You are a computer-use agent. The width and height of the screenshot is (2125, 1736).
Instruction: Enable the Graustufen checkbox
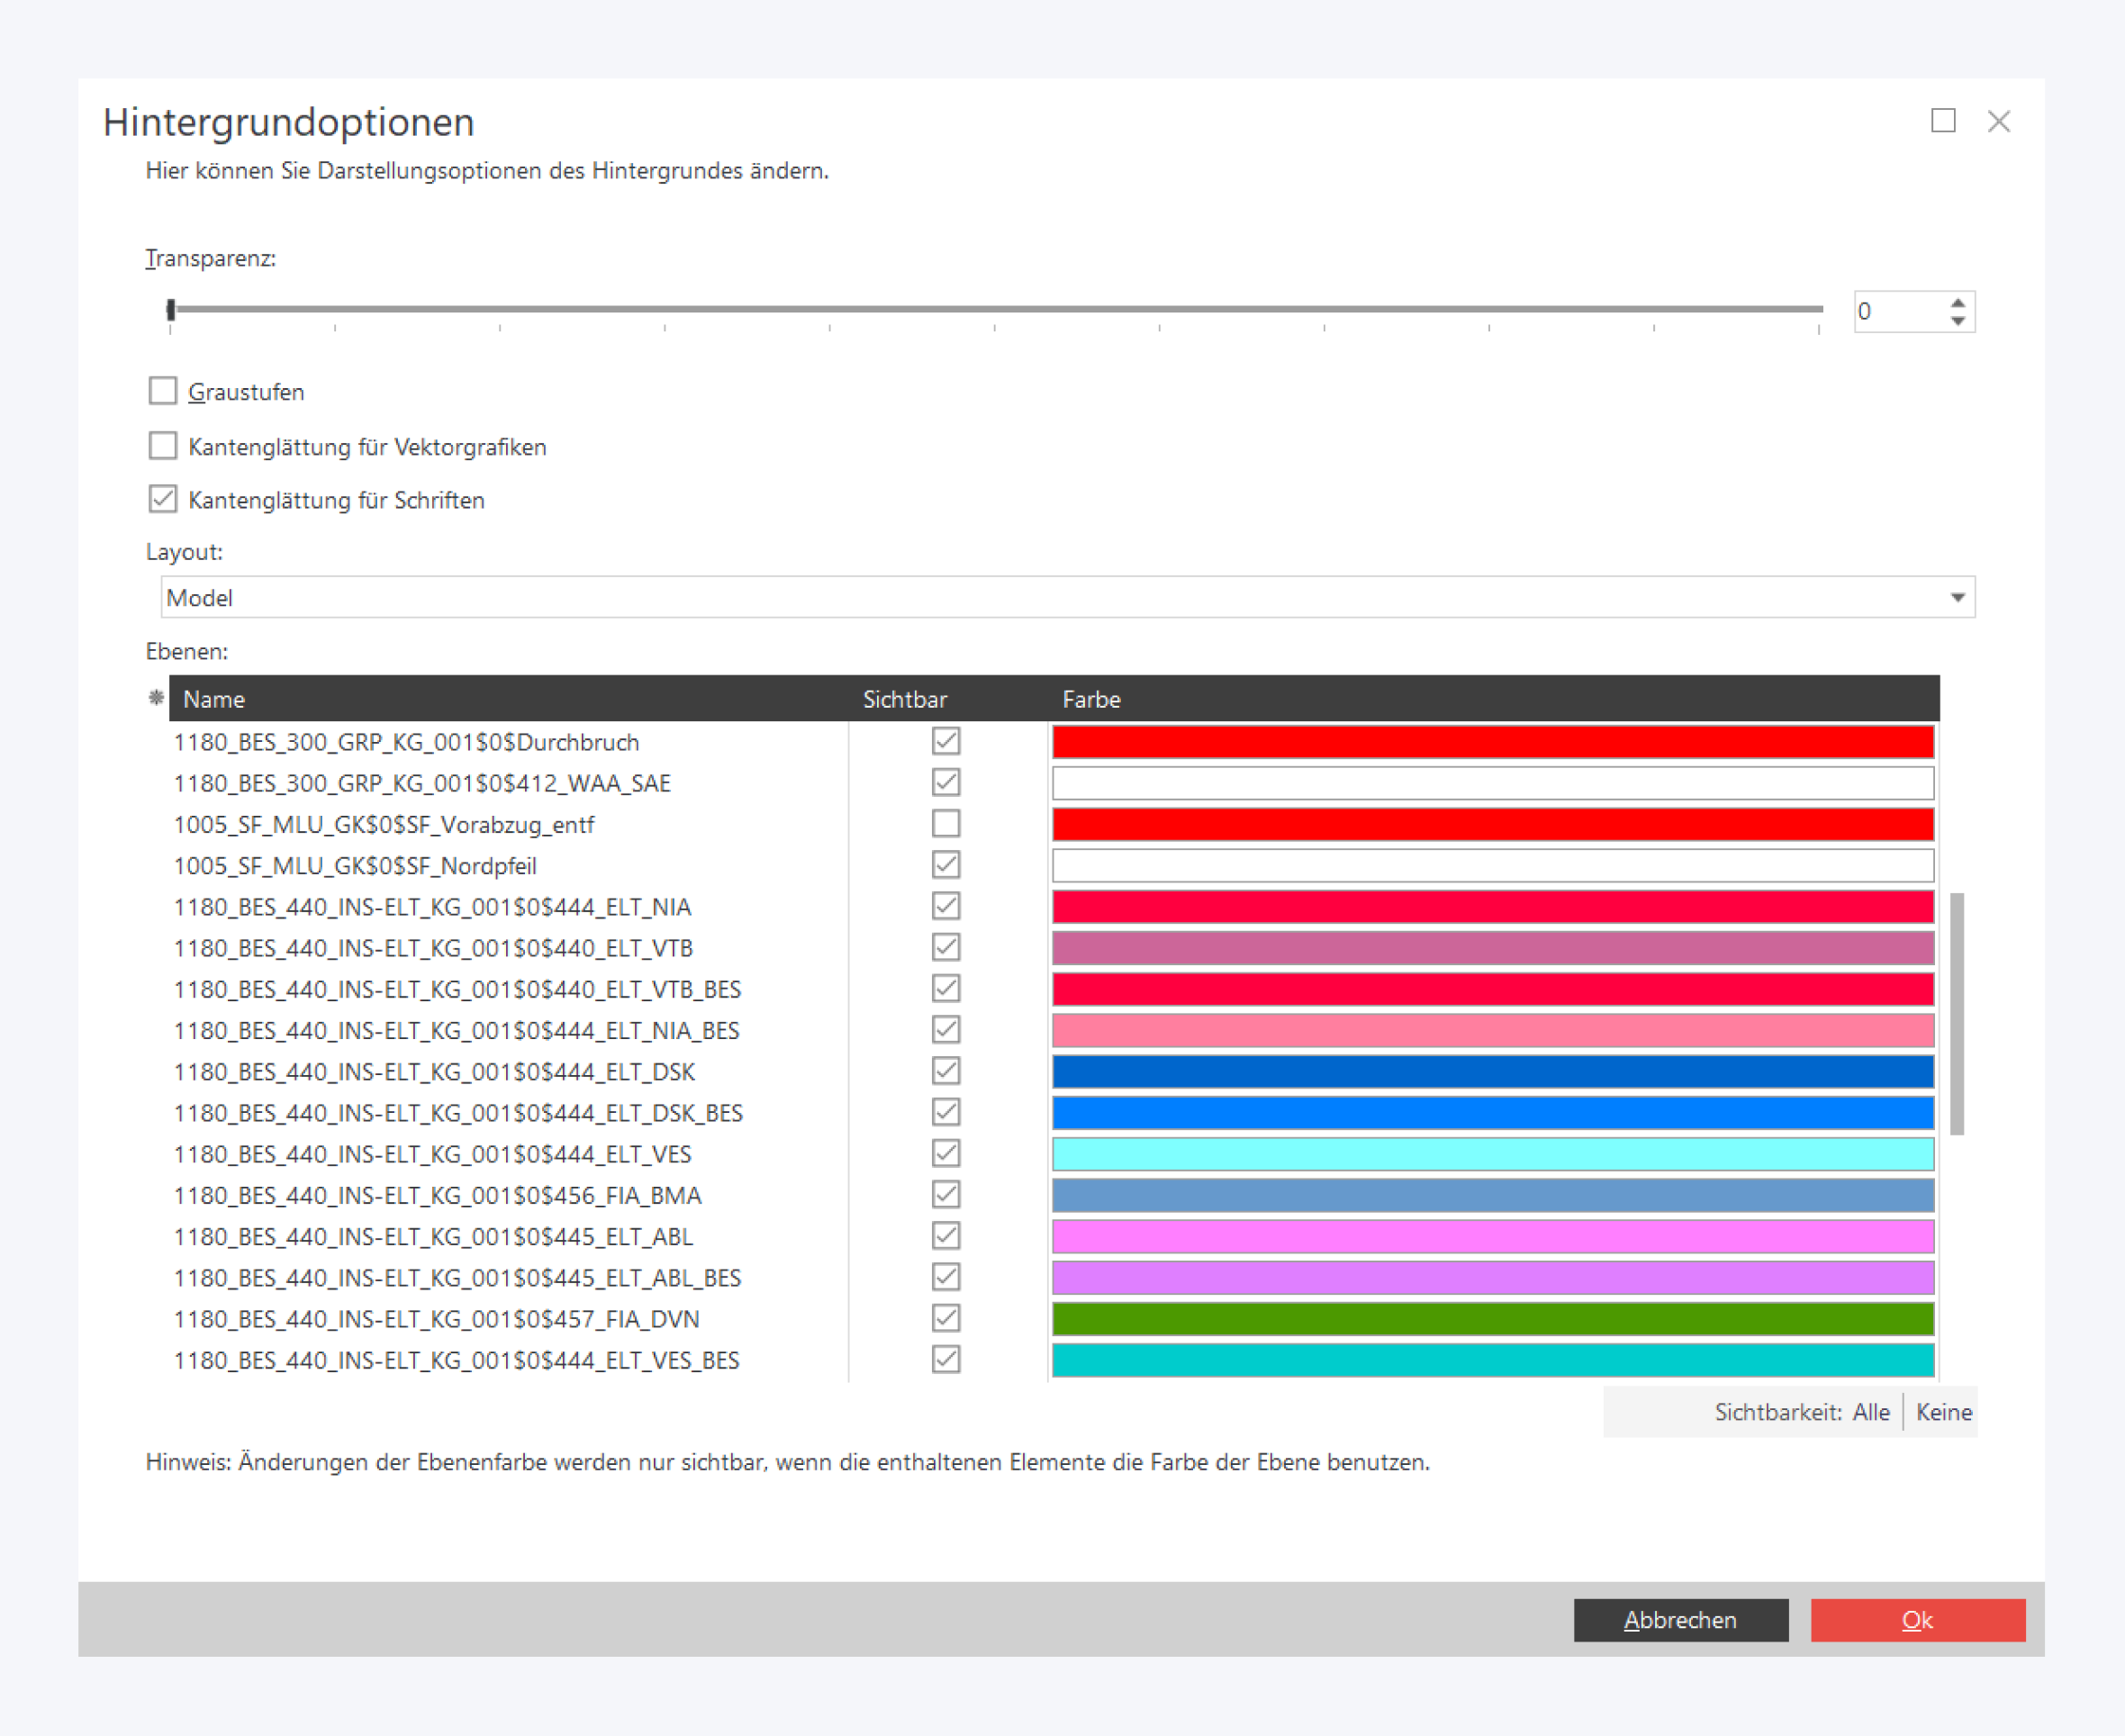pyautogui.click(x=163, y=391)
